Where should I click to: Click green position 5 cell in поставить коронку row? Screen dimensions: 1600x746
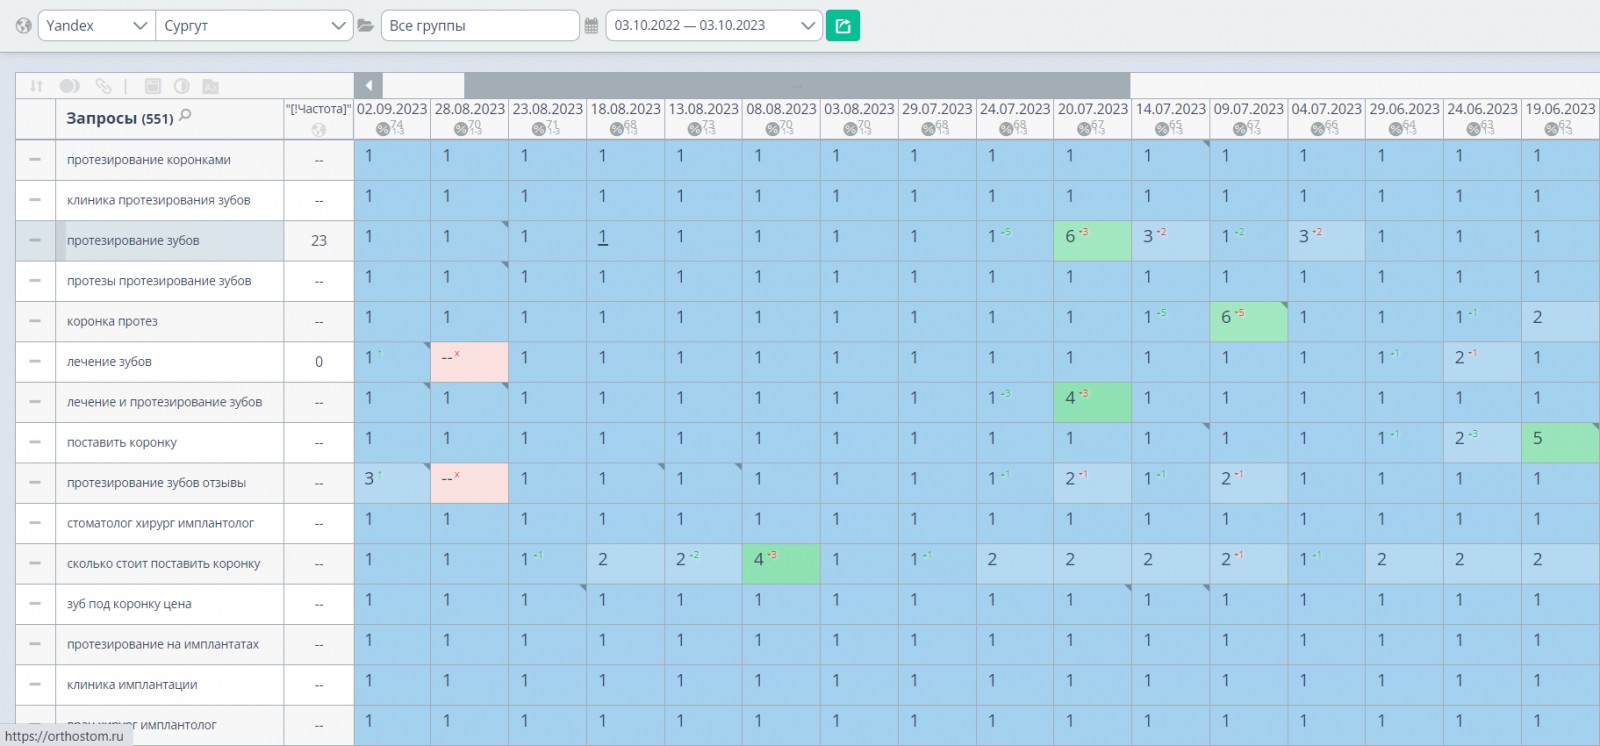click(1560, 442)
